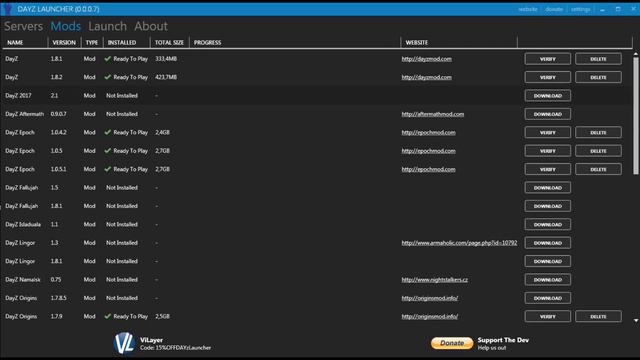The height and width of the screenshot is (360, 640).
Task: Open originsmod.info link for Origins 1.7.8.5
Action: [x=430, y=298]
